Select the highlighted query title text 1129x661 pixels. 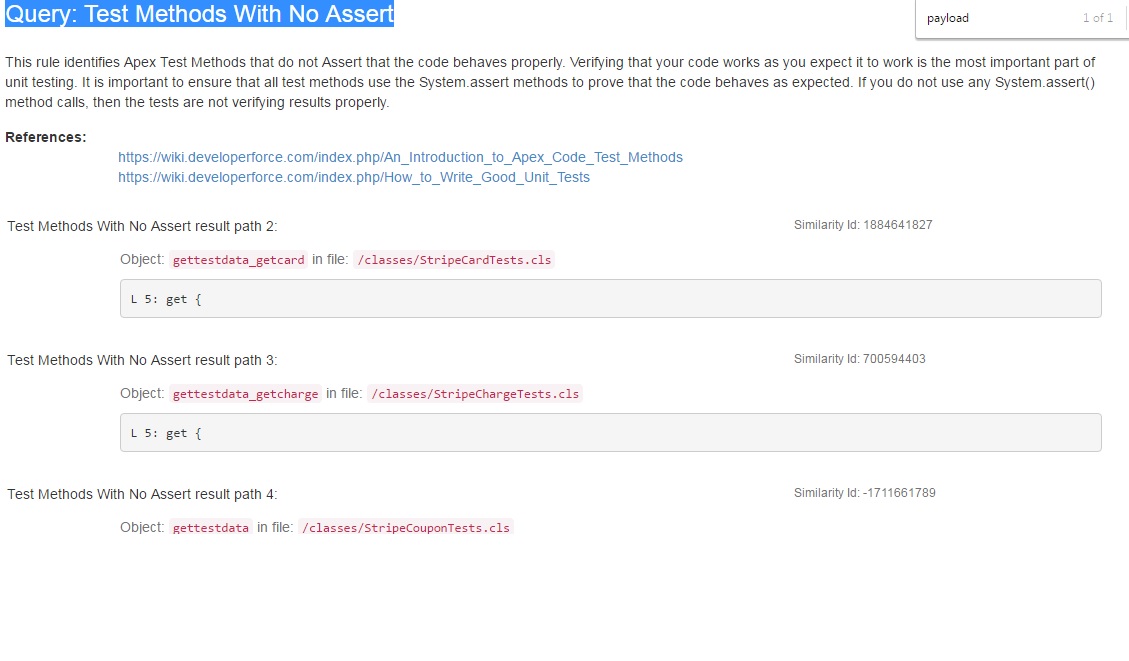point(198,14)
